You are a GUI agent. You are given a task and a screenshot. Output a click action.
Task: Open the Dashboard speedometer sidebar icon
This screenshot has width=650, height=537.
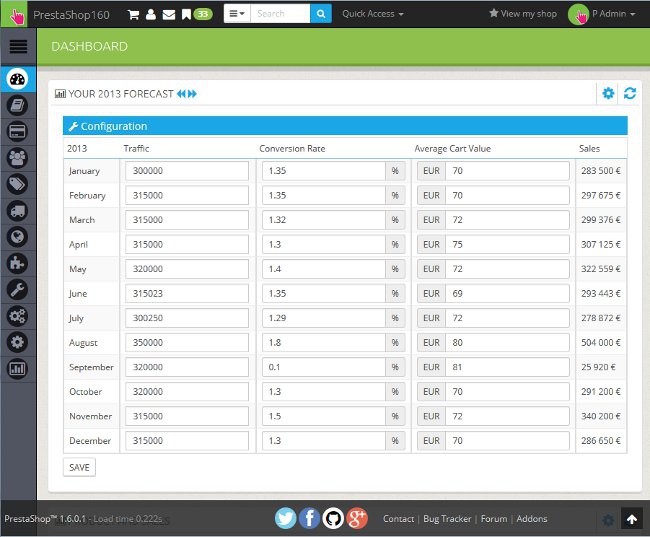(17, 79)
